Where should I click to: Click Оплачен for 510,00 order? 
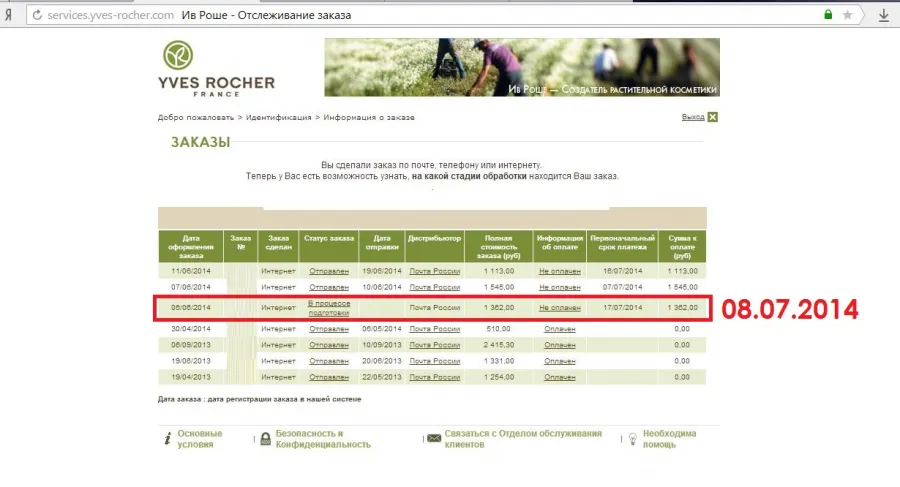point(560,329)
